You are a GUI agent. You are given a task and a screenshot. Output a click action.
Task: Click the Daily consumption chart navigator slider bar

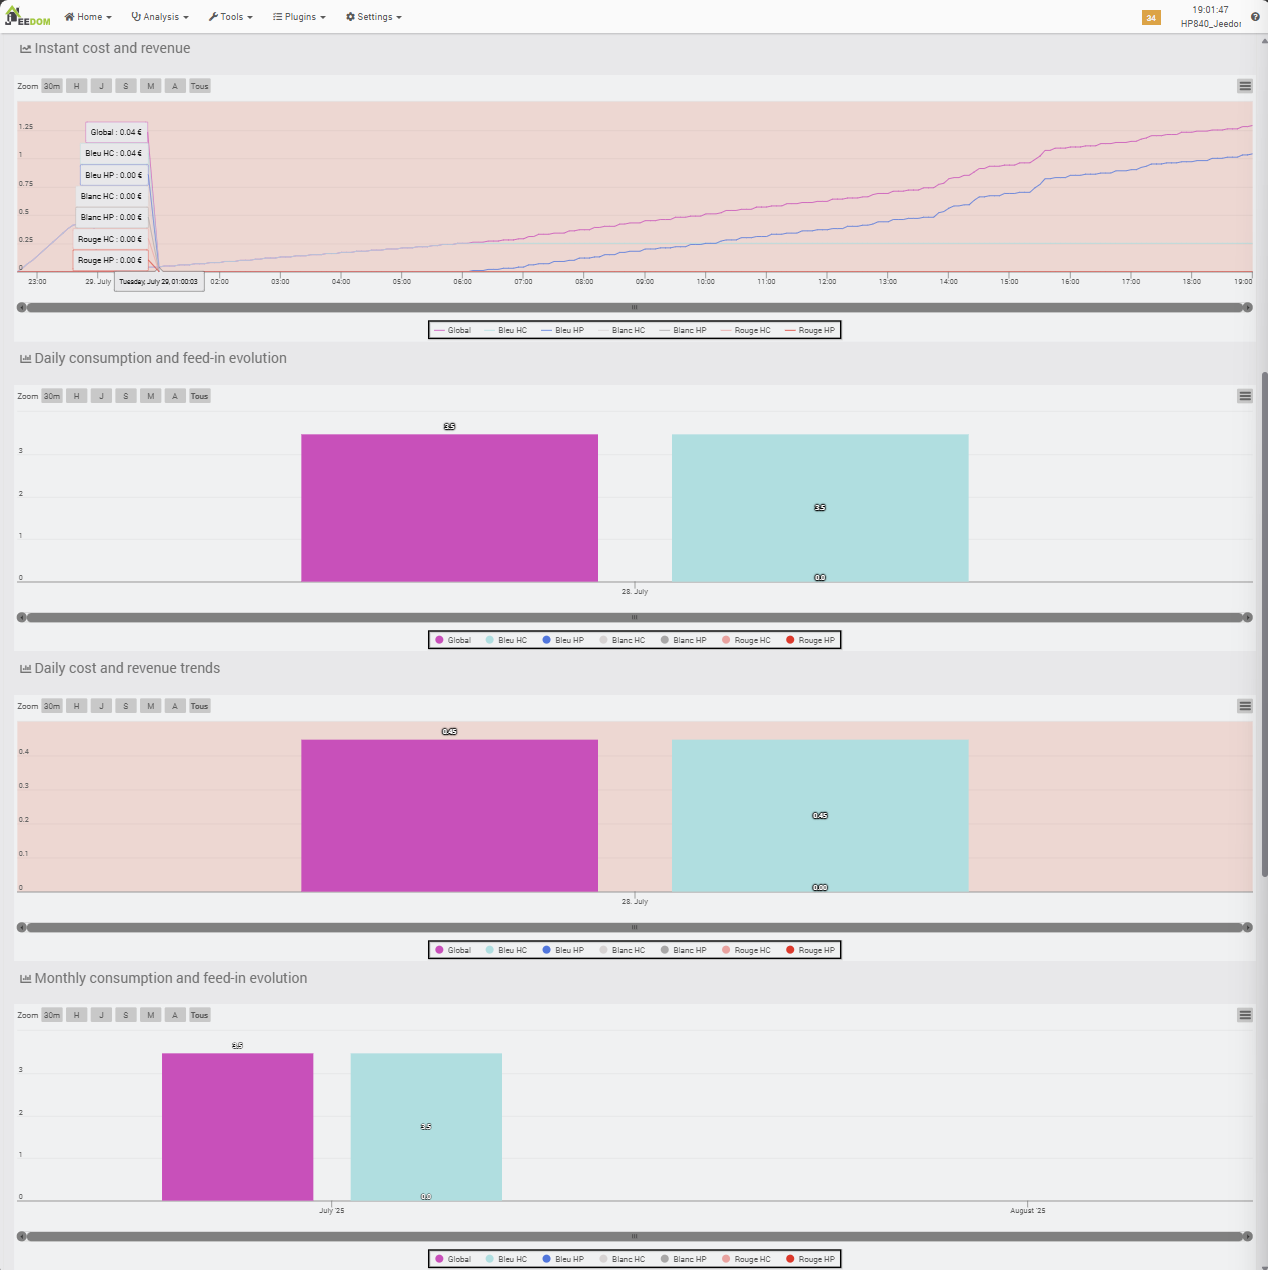pos(634,617)
